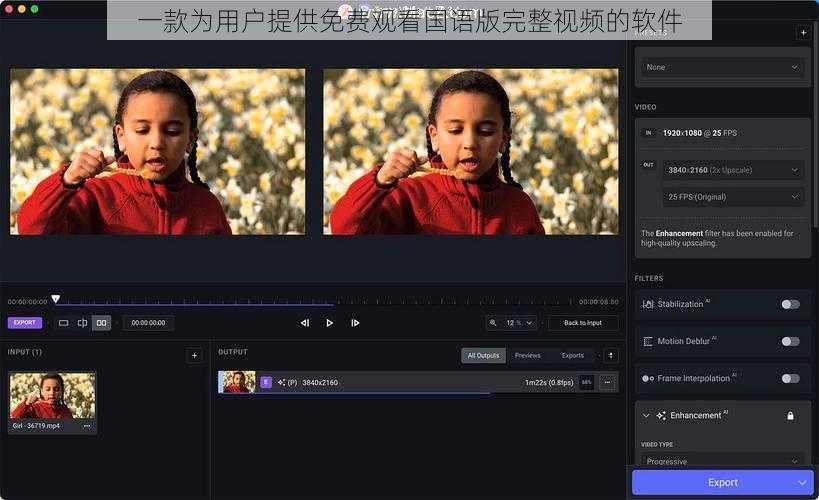Click the timeline playhead marker
The image size is (819, 500).
coord(55,299)
